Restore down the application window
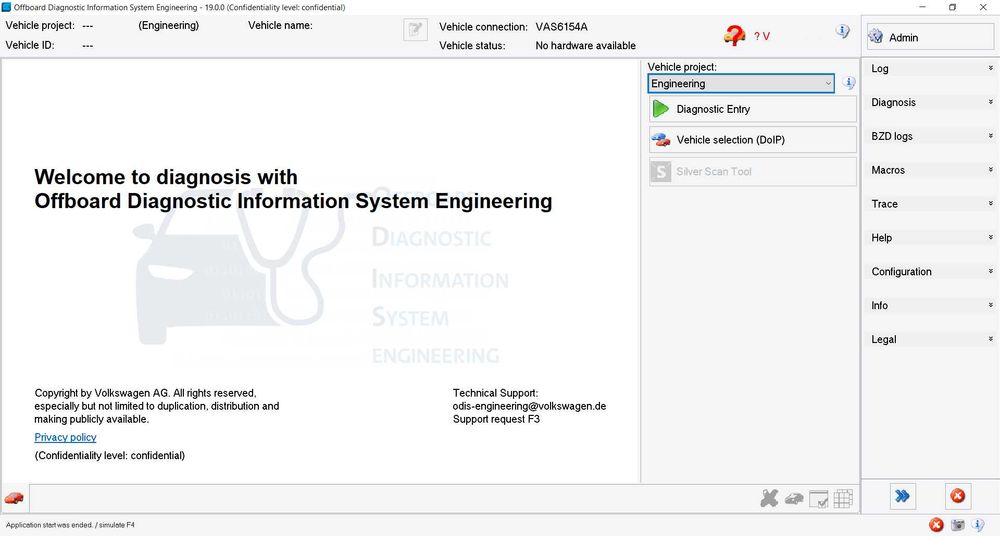The width and height of the screenshot is (1000, 536). [x=952, y=7]
